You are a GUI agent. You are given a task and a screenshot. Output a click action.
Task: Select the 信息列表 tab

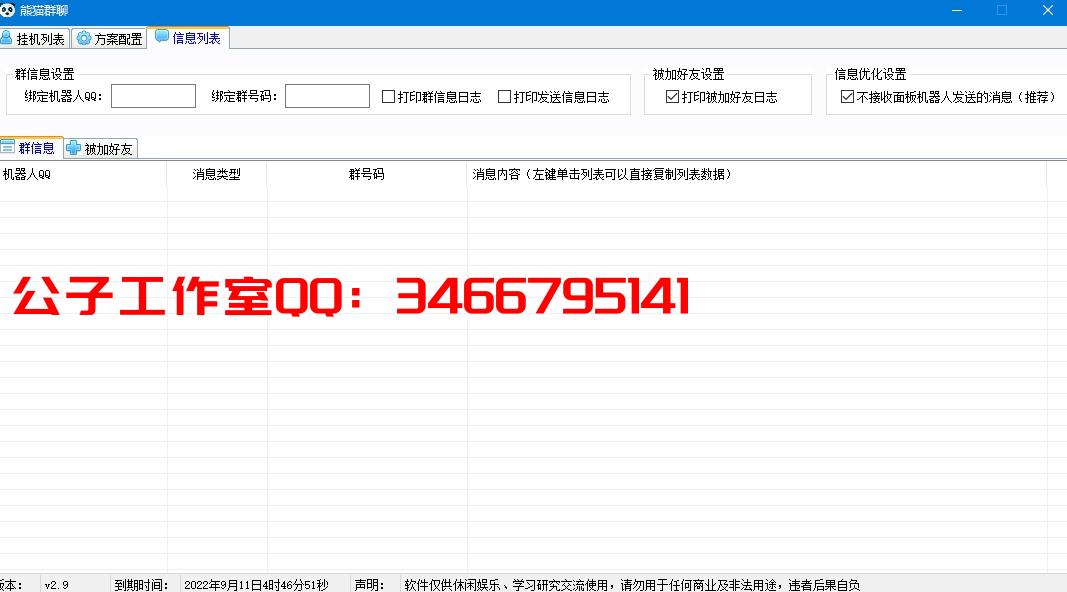[188, 38]
